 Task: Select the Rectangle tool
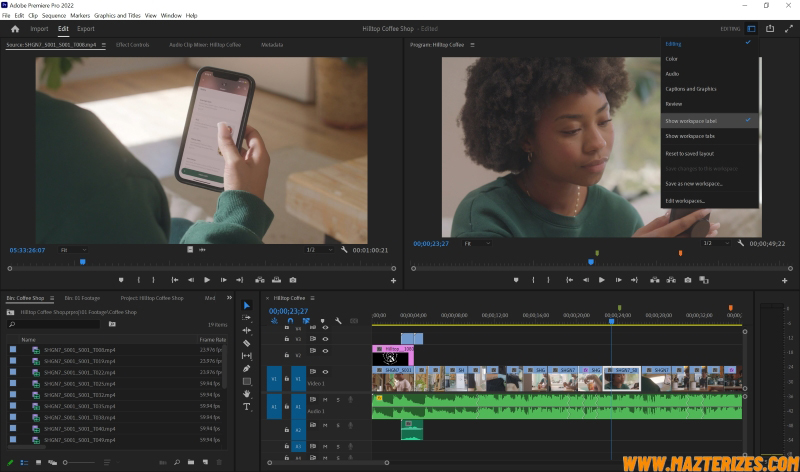coord(247,381)
